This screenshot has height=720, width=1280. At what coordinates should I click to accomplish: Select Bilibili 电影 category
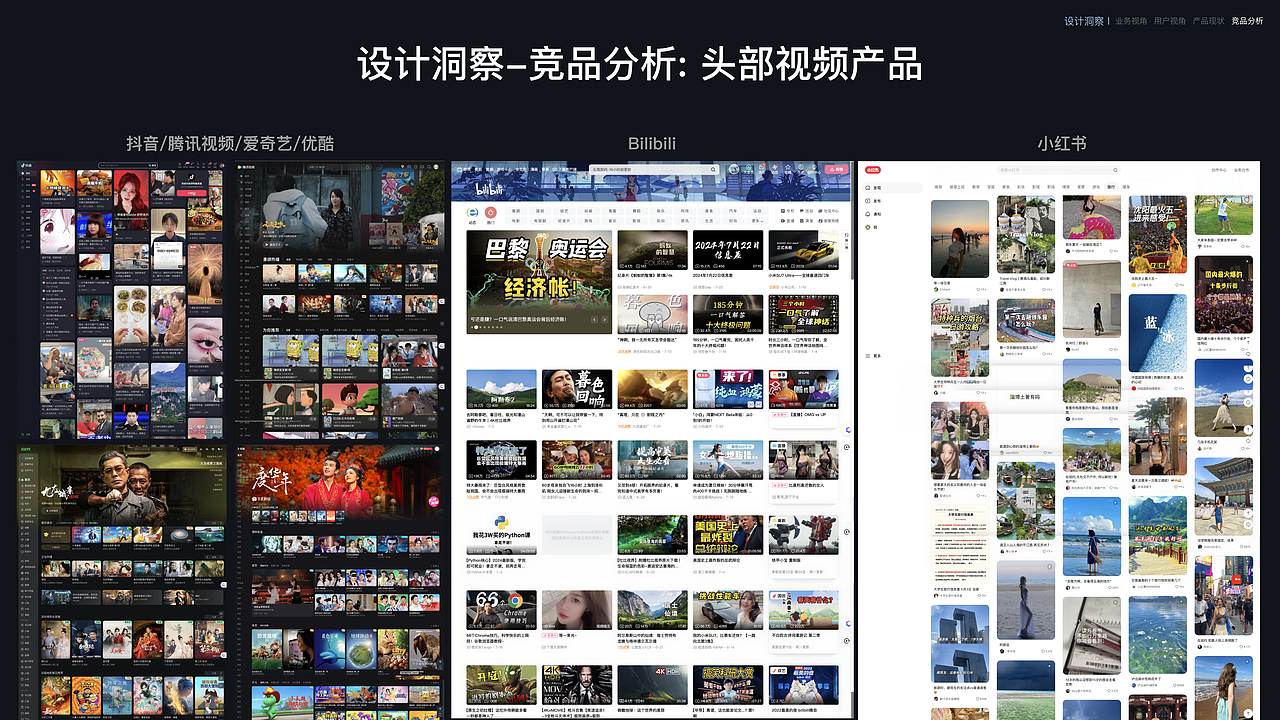pos(516,220)
